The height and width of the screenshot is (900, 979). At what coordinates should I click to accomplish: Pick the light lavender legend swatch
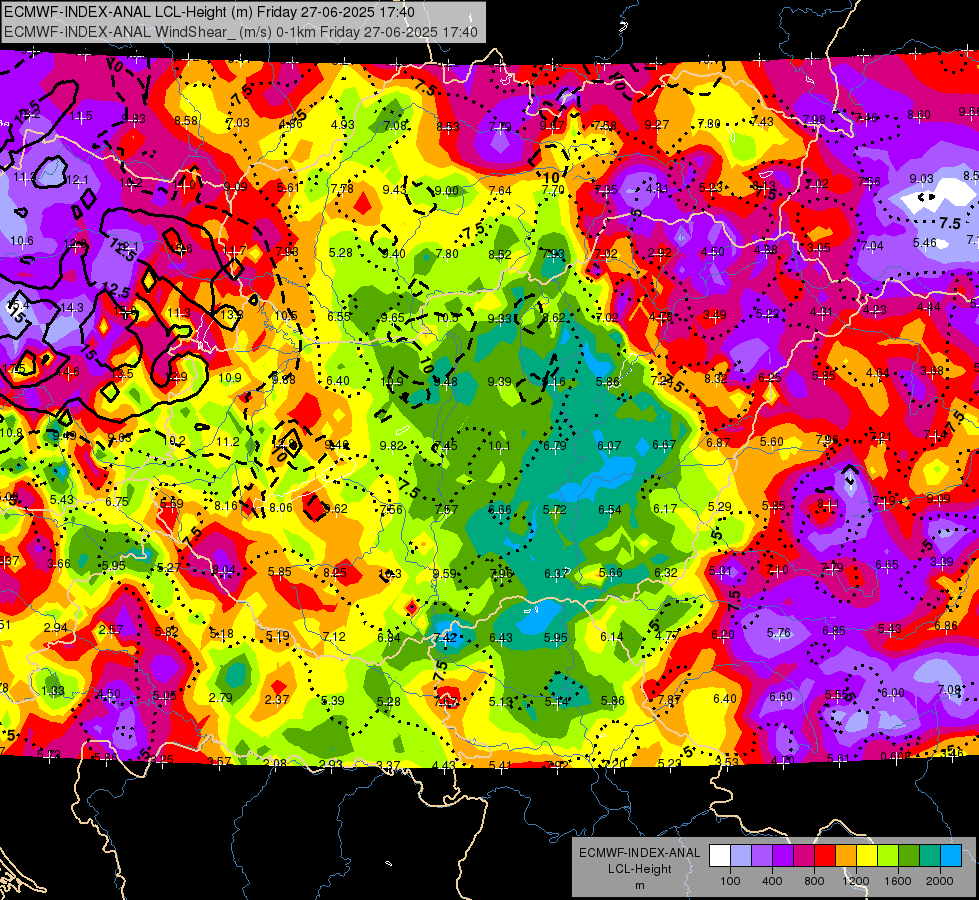tap(741, 856)
